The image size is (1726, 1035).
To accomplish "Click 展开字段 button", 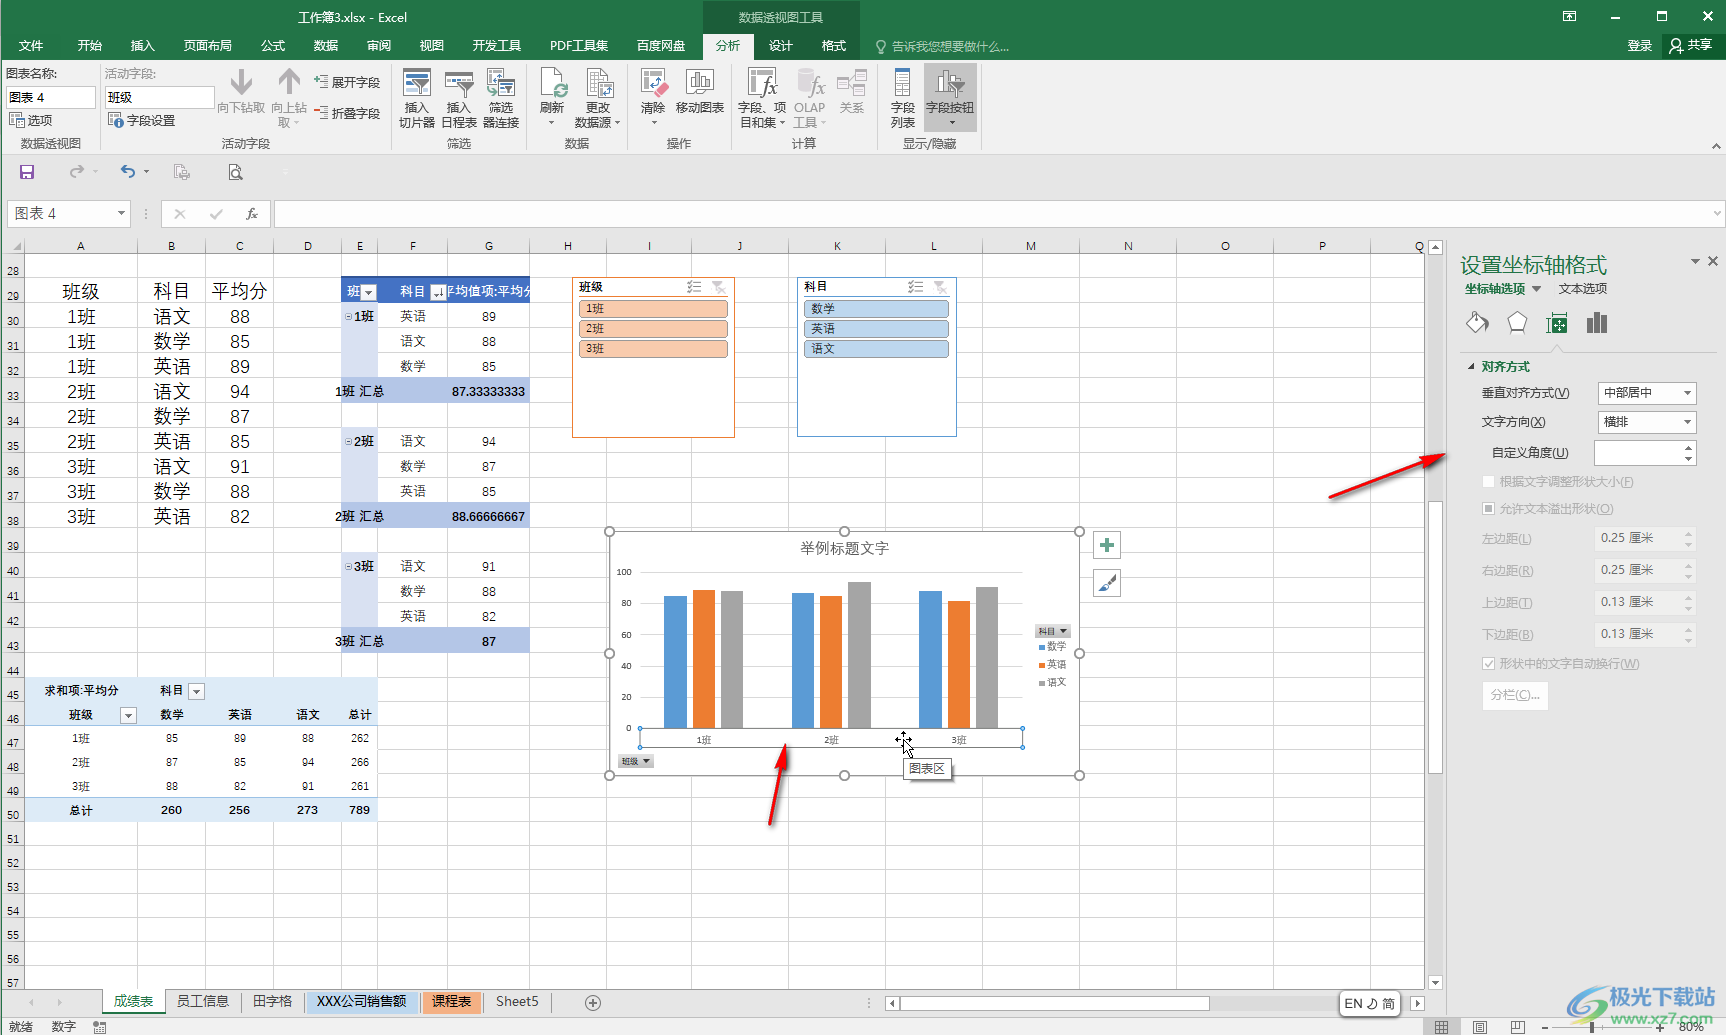I will [347, 82].
